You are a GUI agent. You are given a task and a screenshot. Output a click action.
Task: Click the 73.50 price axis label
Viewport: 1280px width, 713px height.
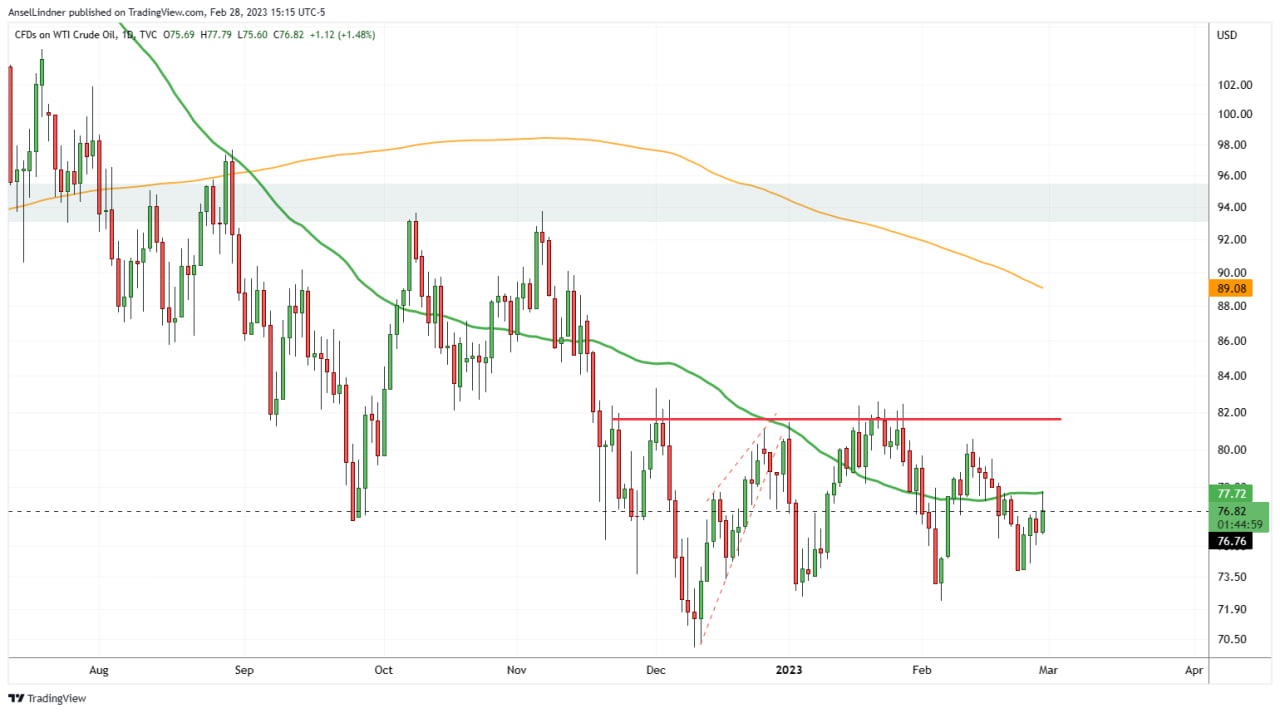click(1232, 577)
